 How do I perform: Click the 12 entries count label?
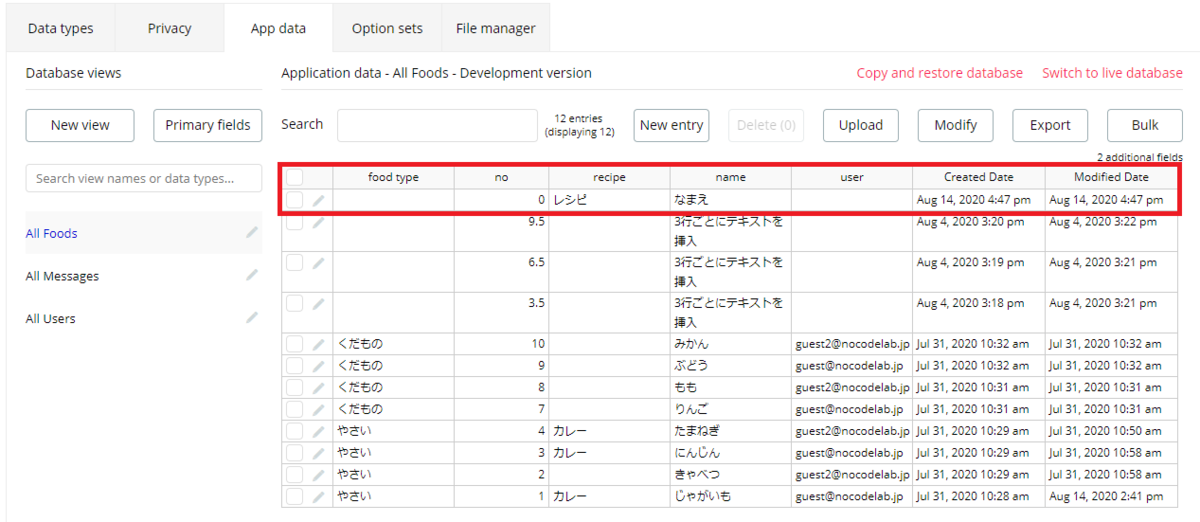pyautogui.click(x=579, y=118)
